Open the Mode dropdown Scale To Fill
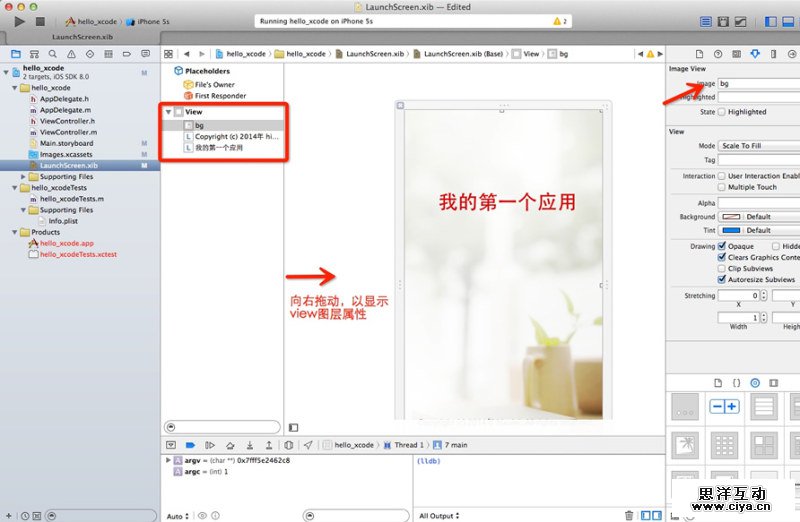The width and height of the screenshot is (800, 522). (760, 146)
